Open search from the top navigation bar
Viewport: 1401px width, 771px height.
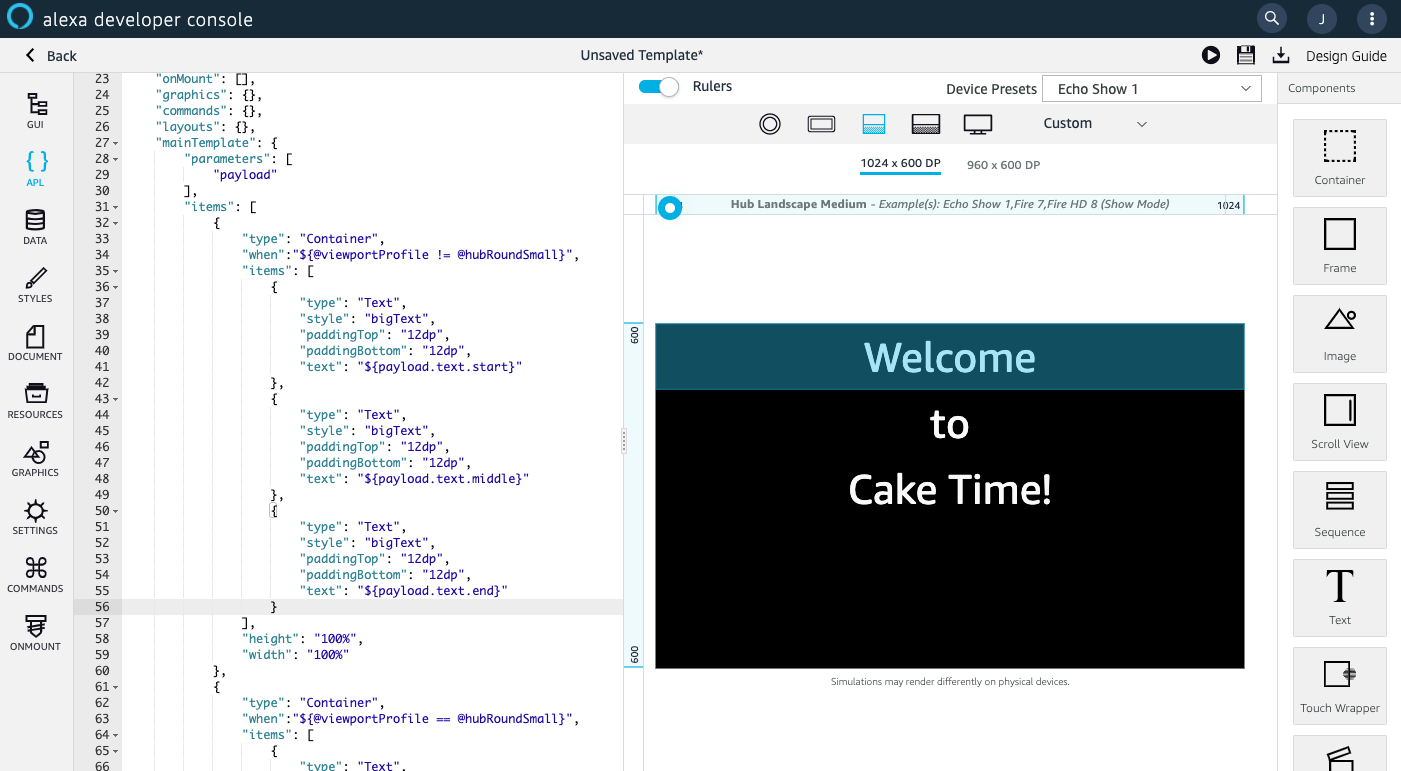coord(1271,19)
